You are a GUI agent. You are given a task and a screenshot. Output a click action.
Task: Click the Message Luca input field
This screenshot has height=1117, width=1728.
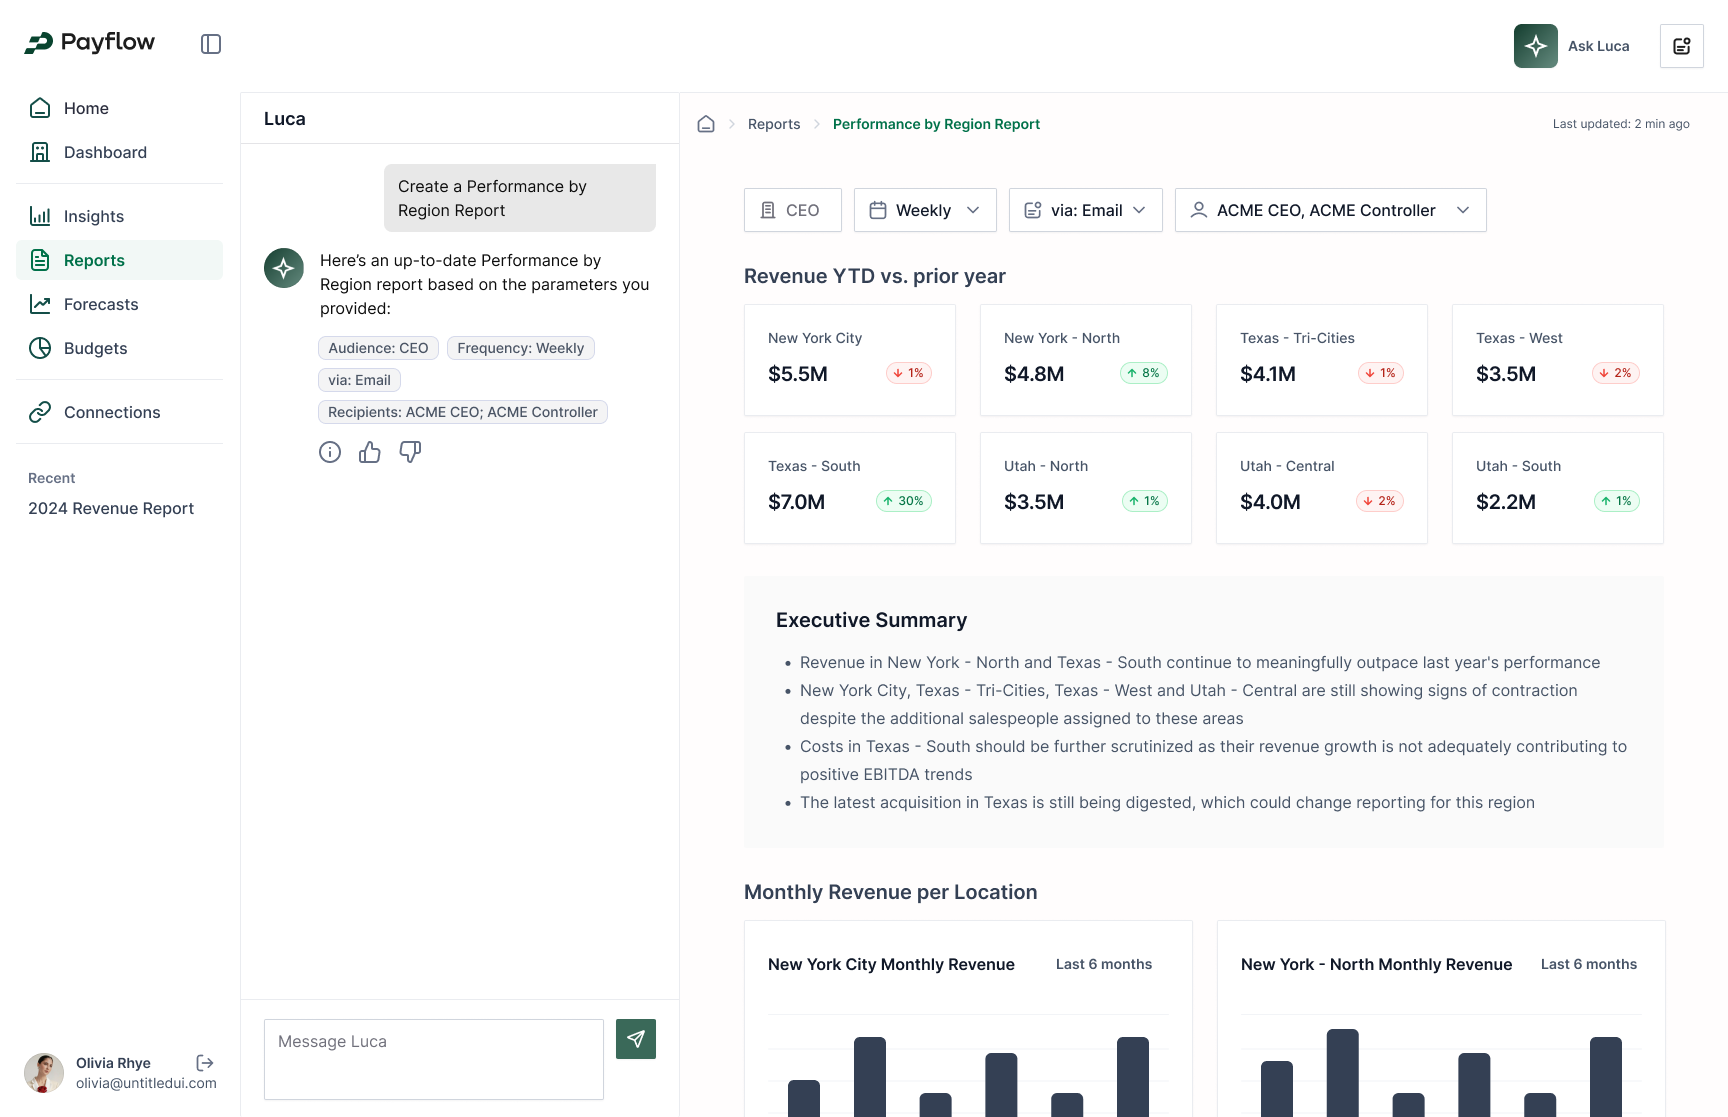[x=433, y=1059]
